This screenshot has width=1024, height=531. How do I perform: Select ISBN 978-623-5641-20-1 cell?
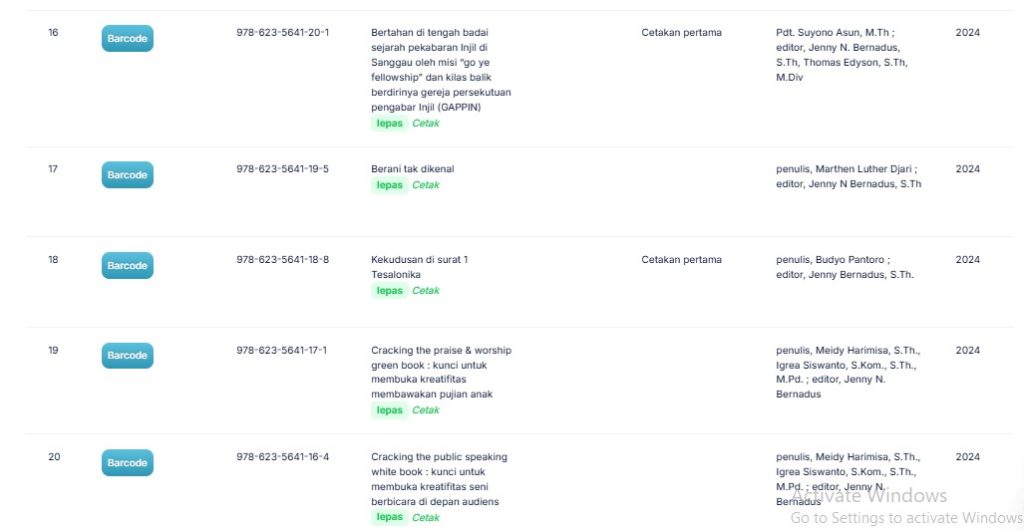pos(282,33)
